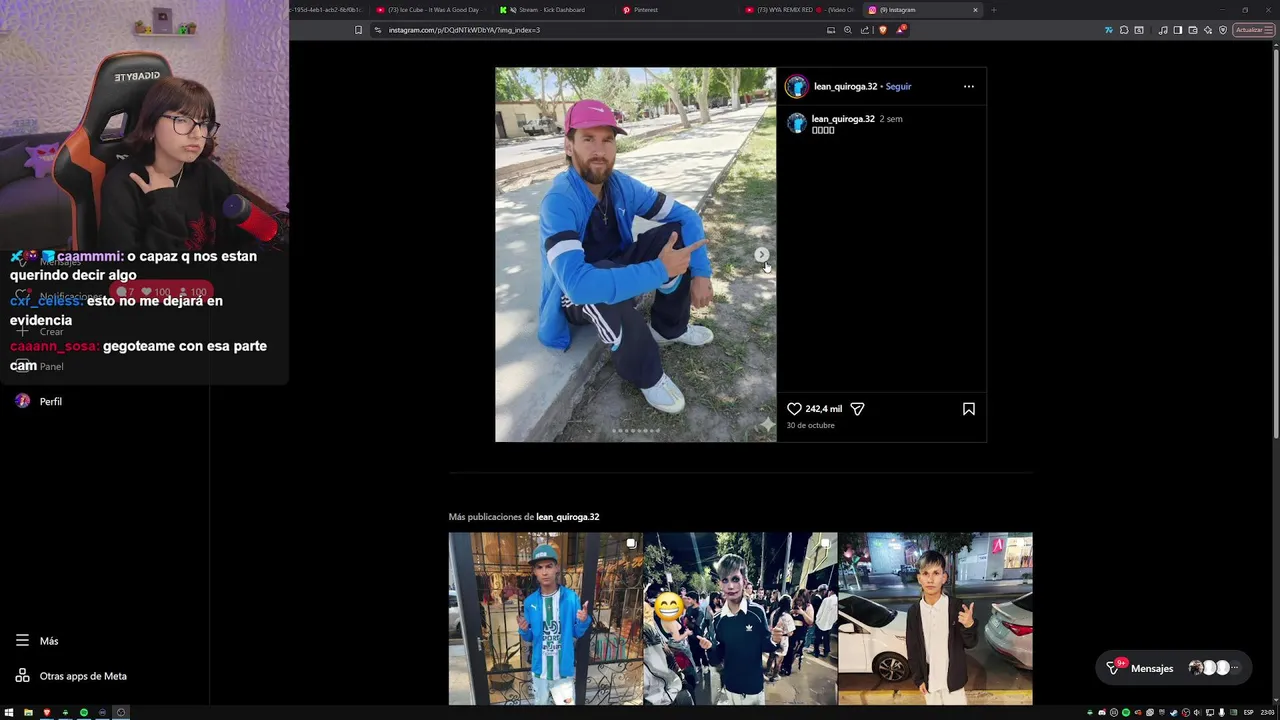The image size is (1280, 720).
Task: Click the taskbar clock
Action: pos(1267,712)
